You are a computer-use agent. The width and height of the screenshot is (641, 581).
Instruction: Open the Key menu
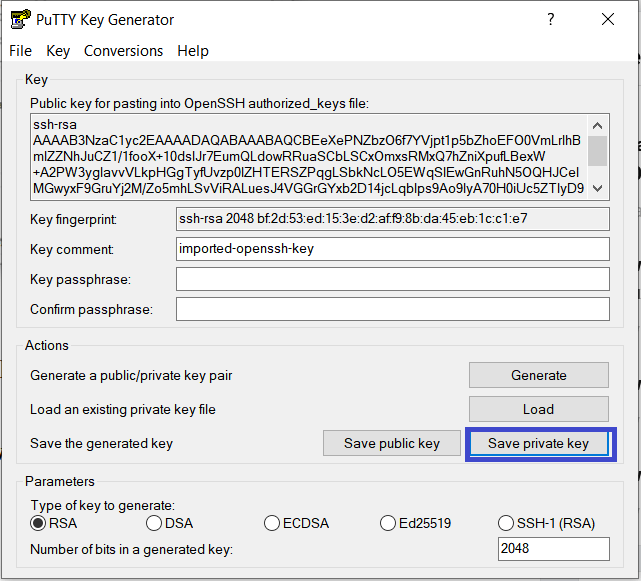coord(58,51)
